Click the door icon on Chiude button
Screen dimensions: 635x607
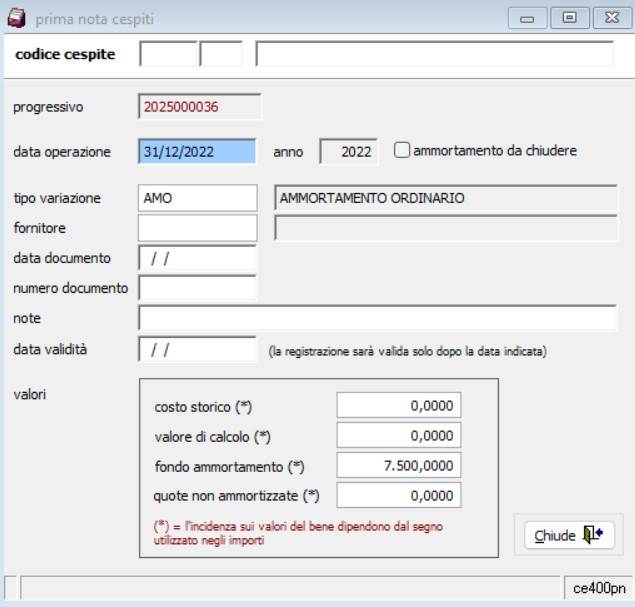click(x=593, y=535)
